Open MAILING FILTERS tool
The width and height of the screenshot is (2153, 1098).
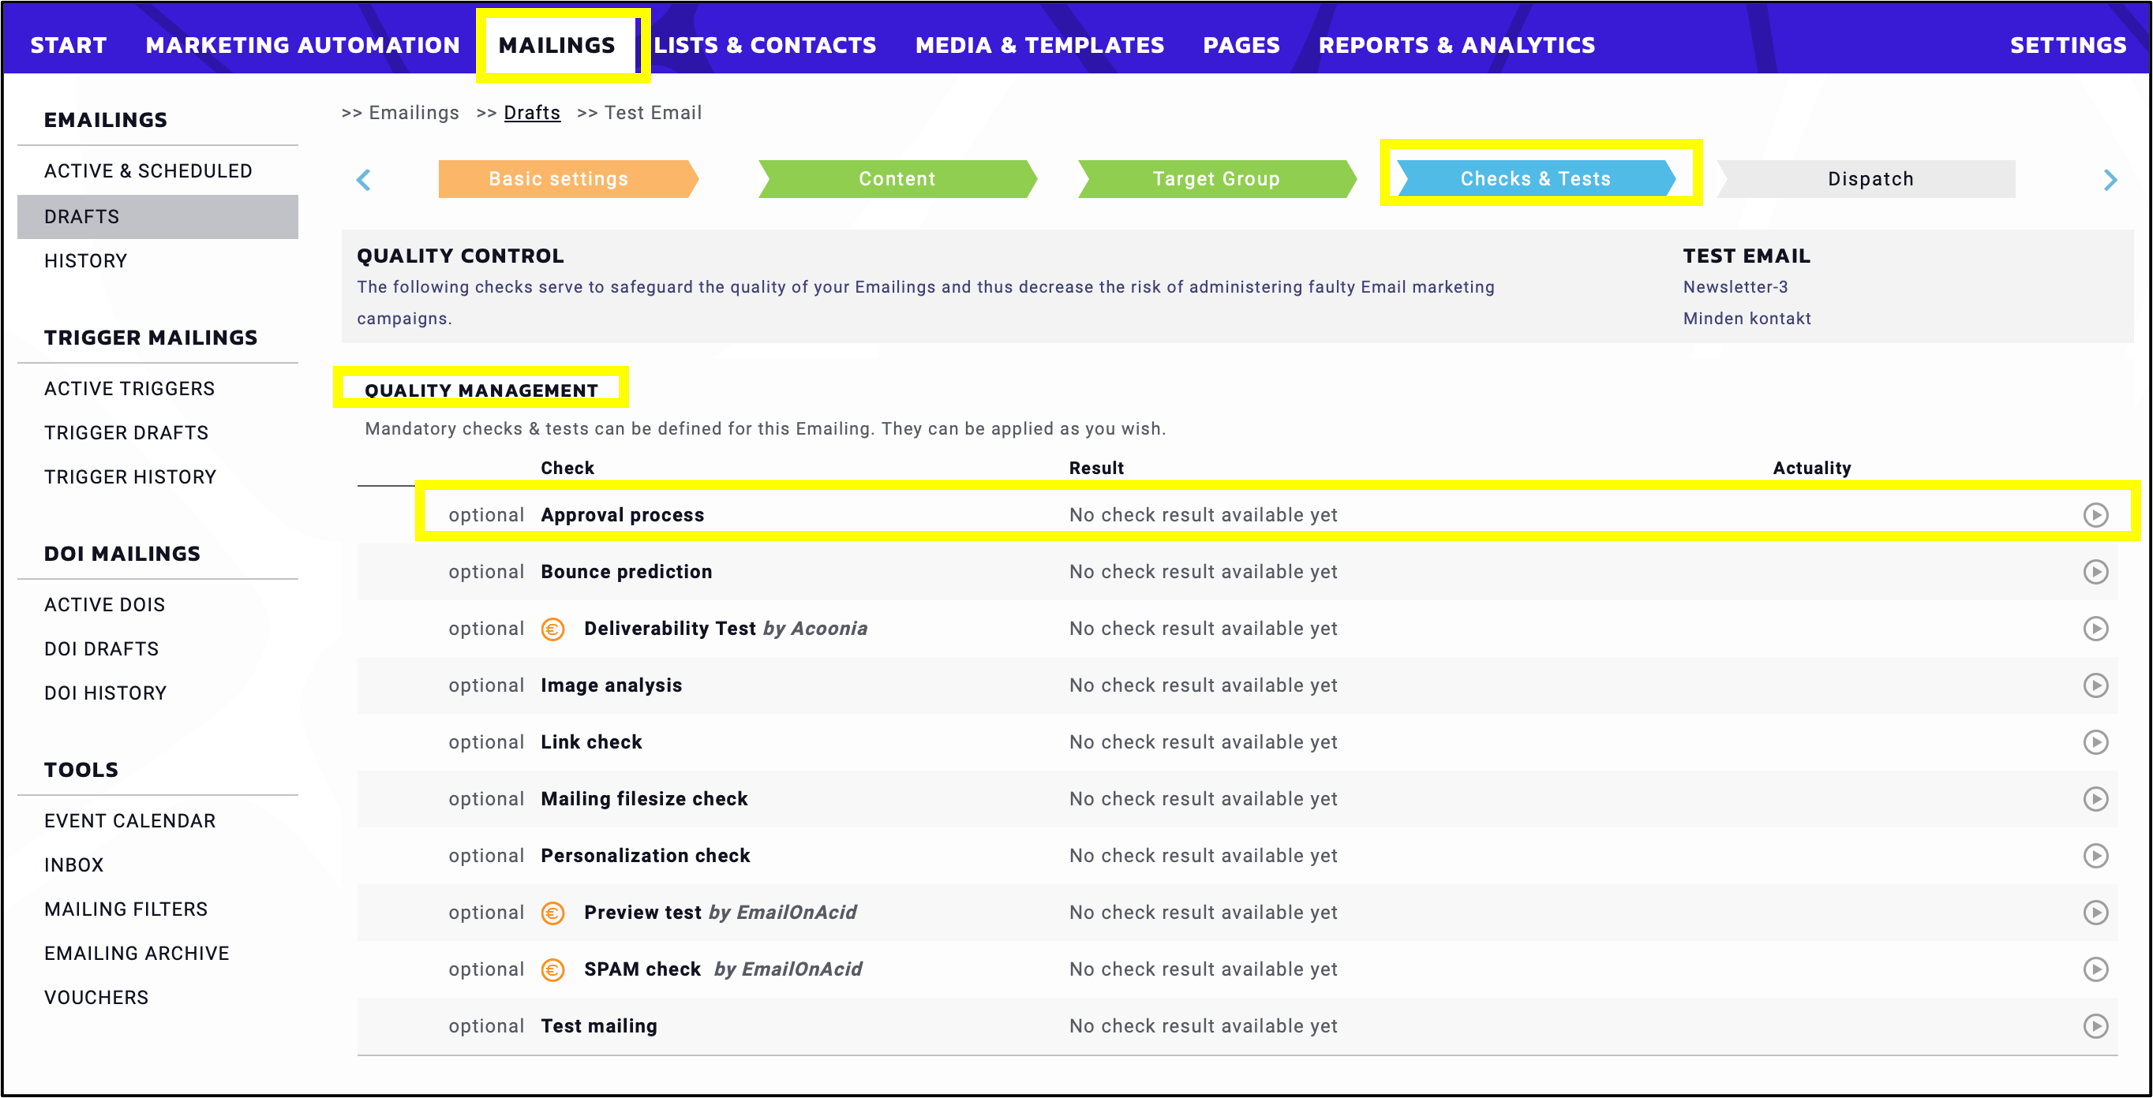[126, 909]
